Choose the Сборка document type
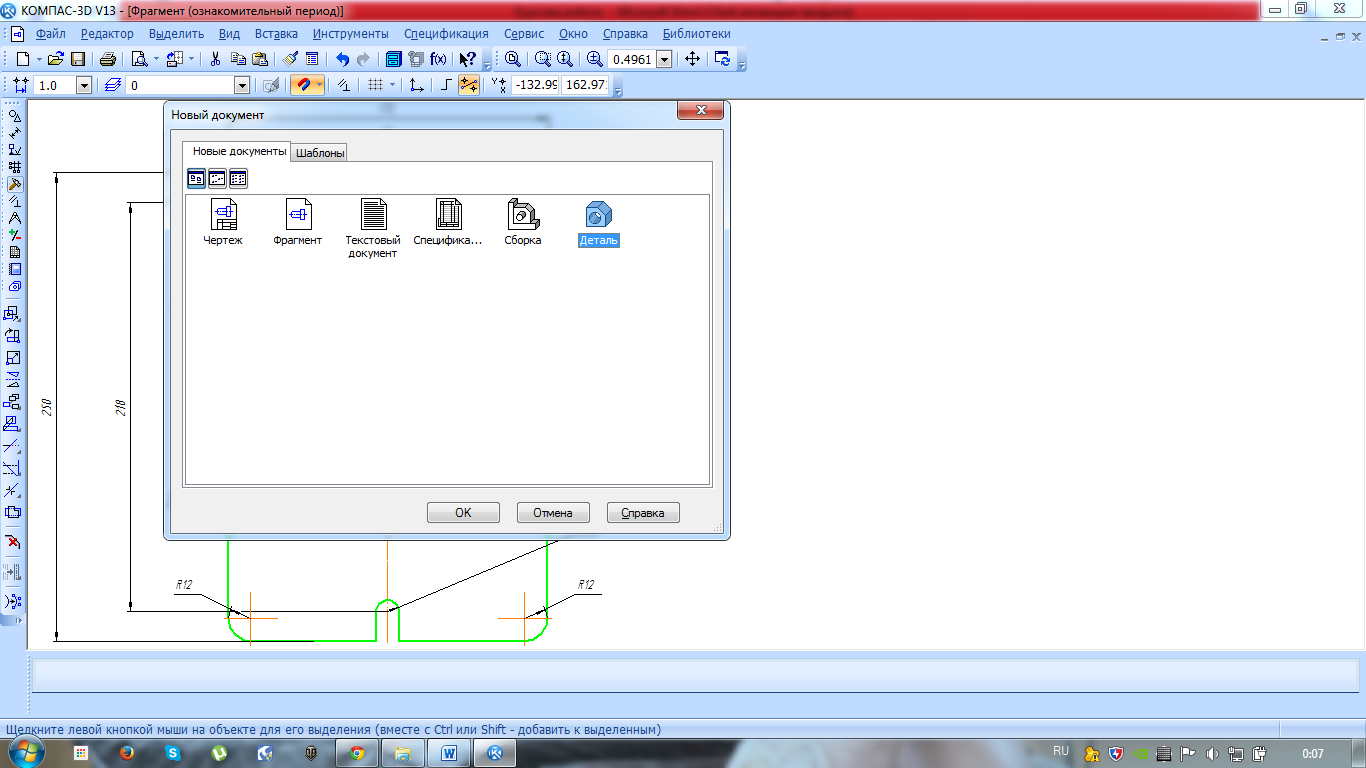 (x=522, y=222)
